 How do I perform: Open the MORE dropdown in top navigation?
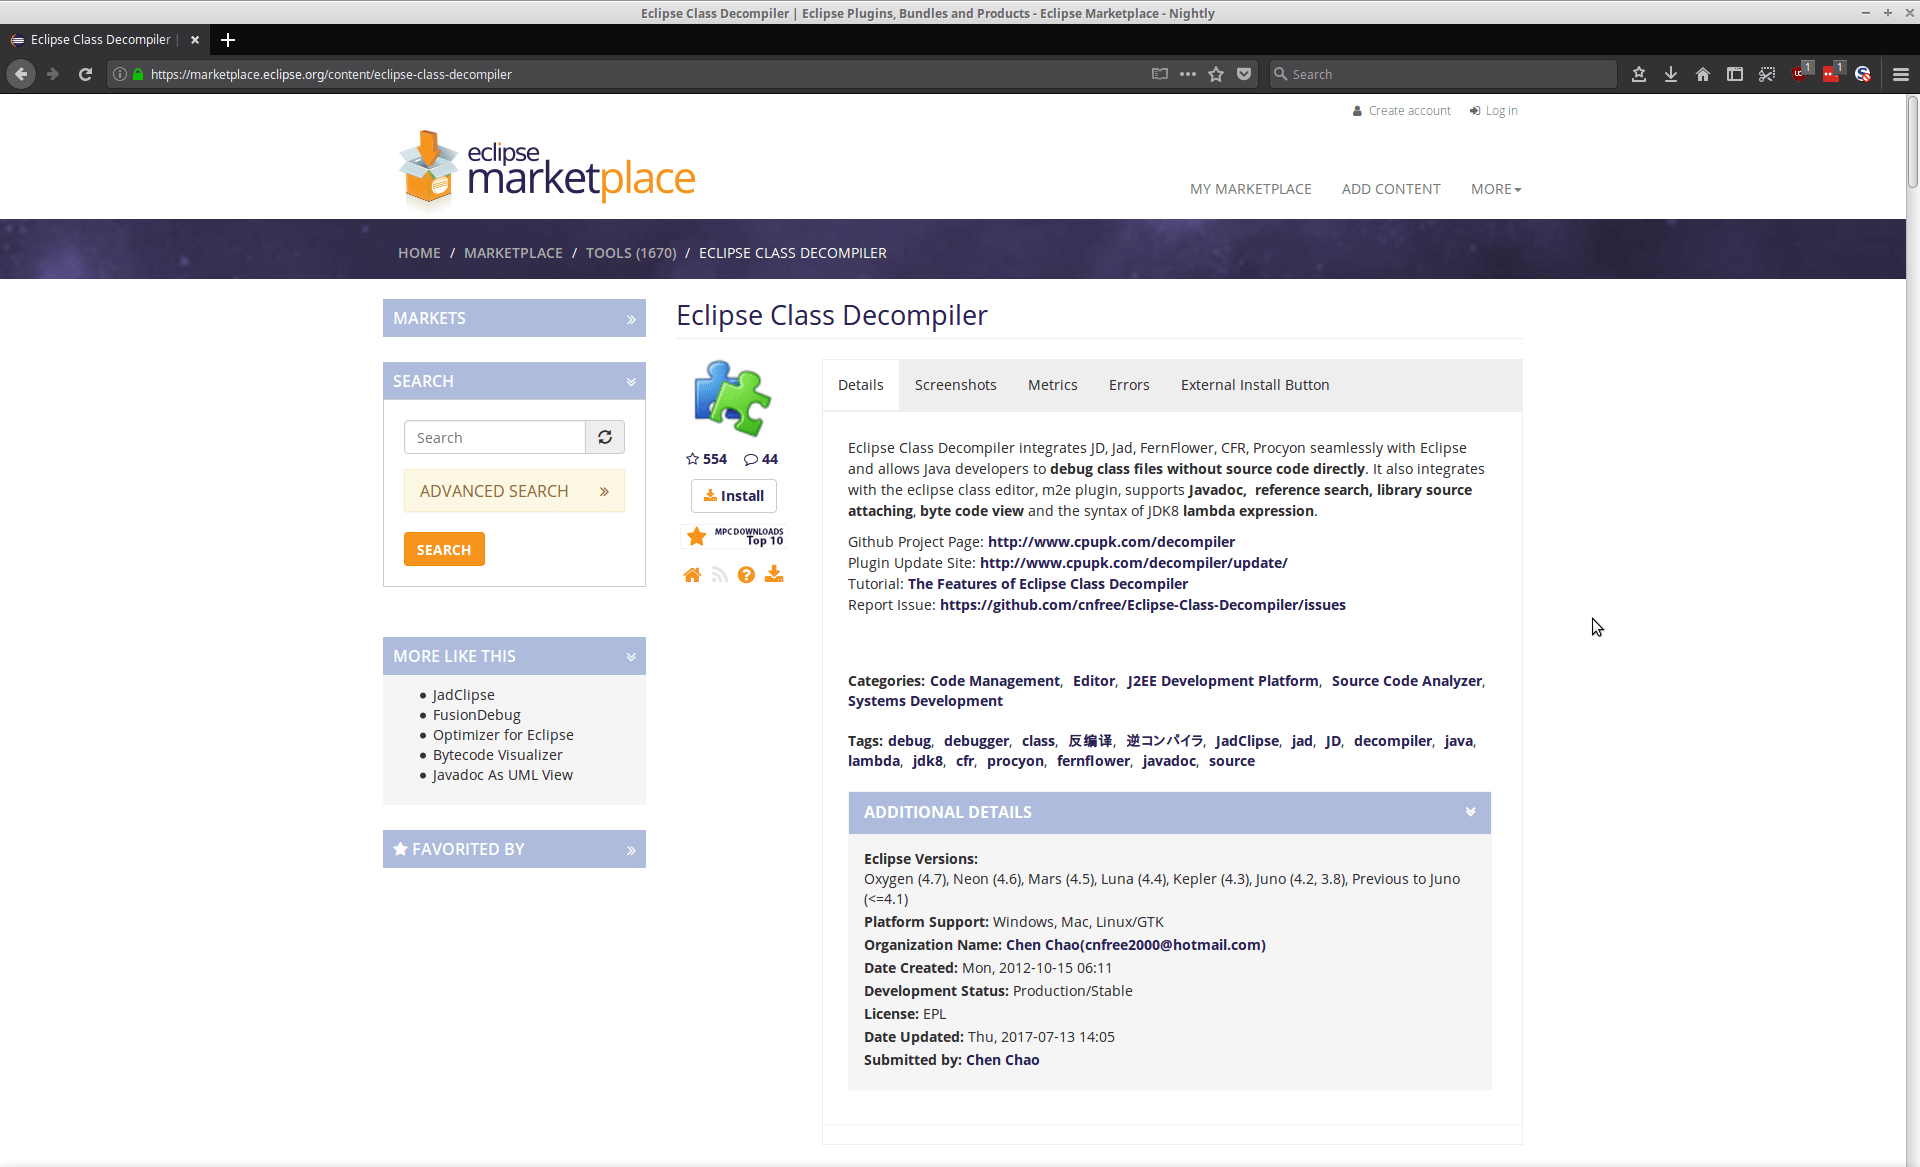tap(1495, 189)
